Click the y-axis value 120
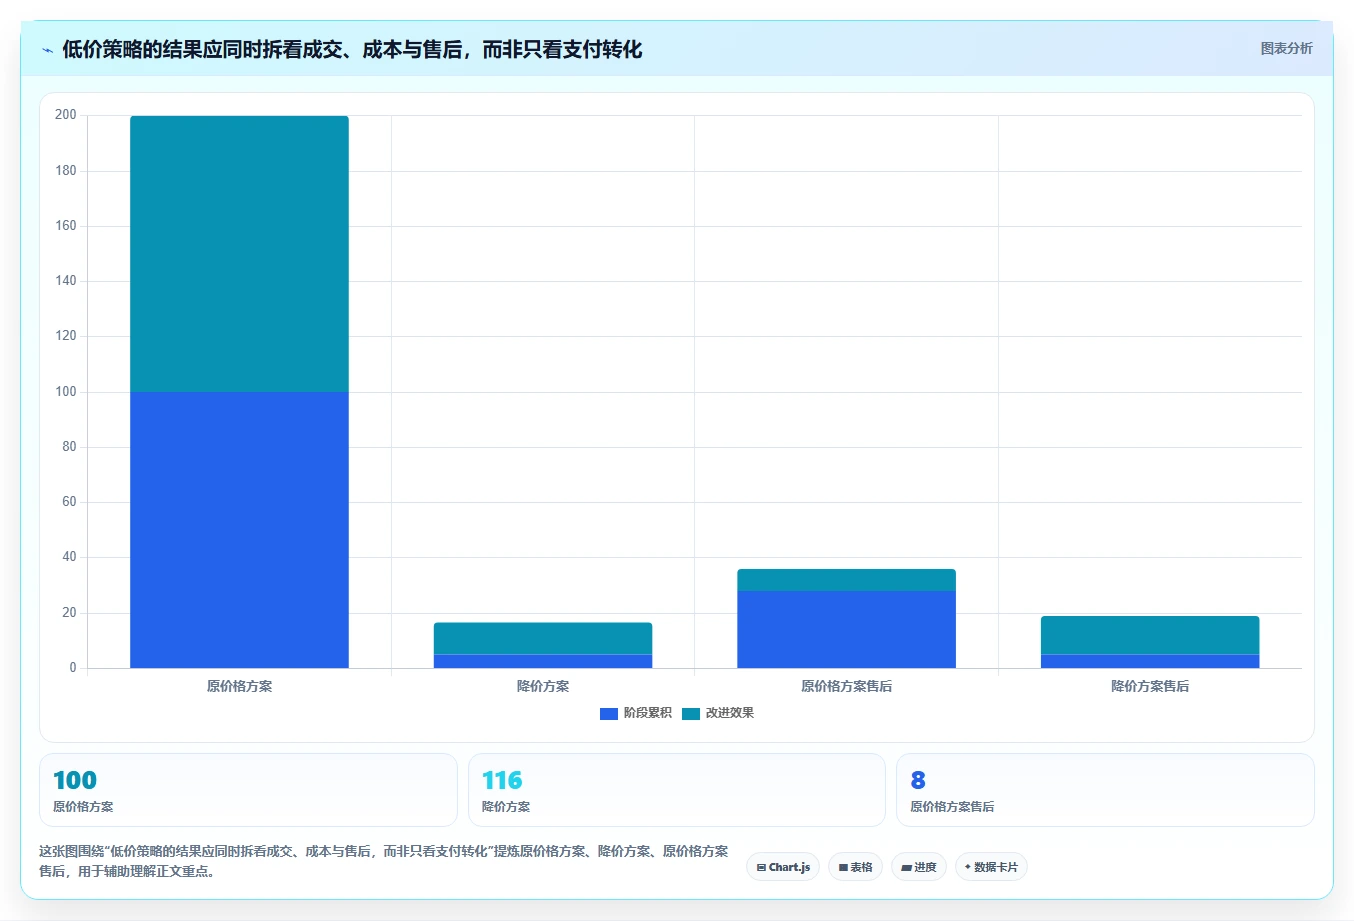Image resolution: width=1354 pixels, height=921 pixels. tap(66, 336)
